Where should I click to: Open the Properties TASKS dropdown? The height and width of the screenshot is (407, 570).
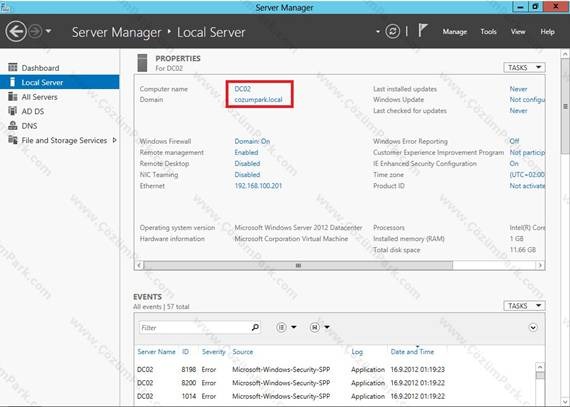(524, 68)
